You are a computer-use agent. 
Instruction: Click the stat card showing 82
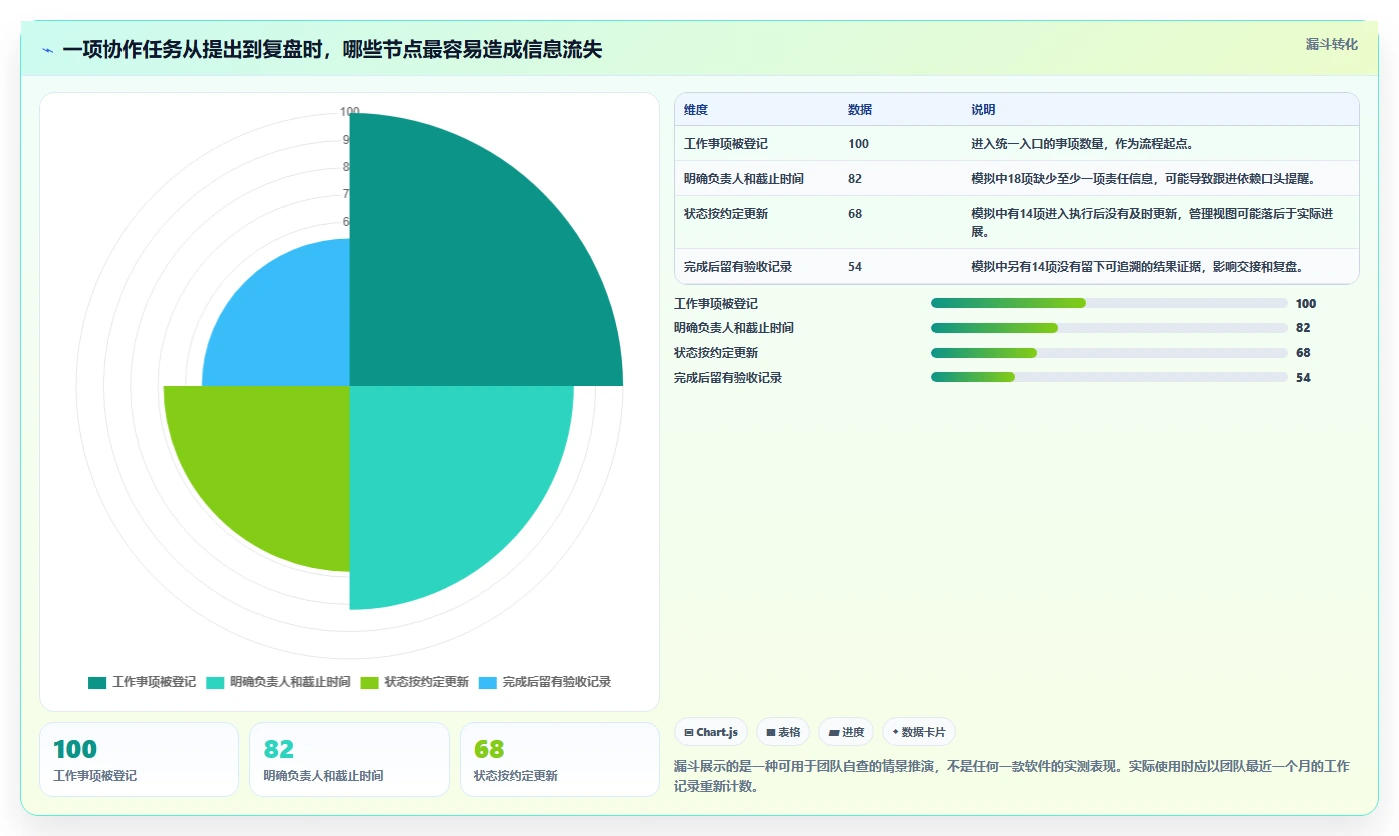click(349, 759)
